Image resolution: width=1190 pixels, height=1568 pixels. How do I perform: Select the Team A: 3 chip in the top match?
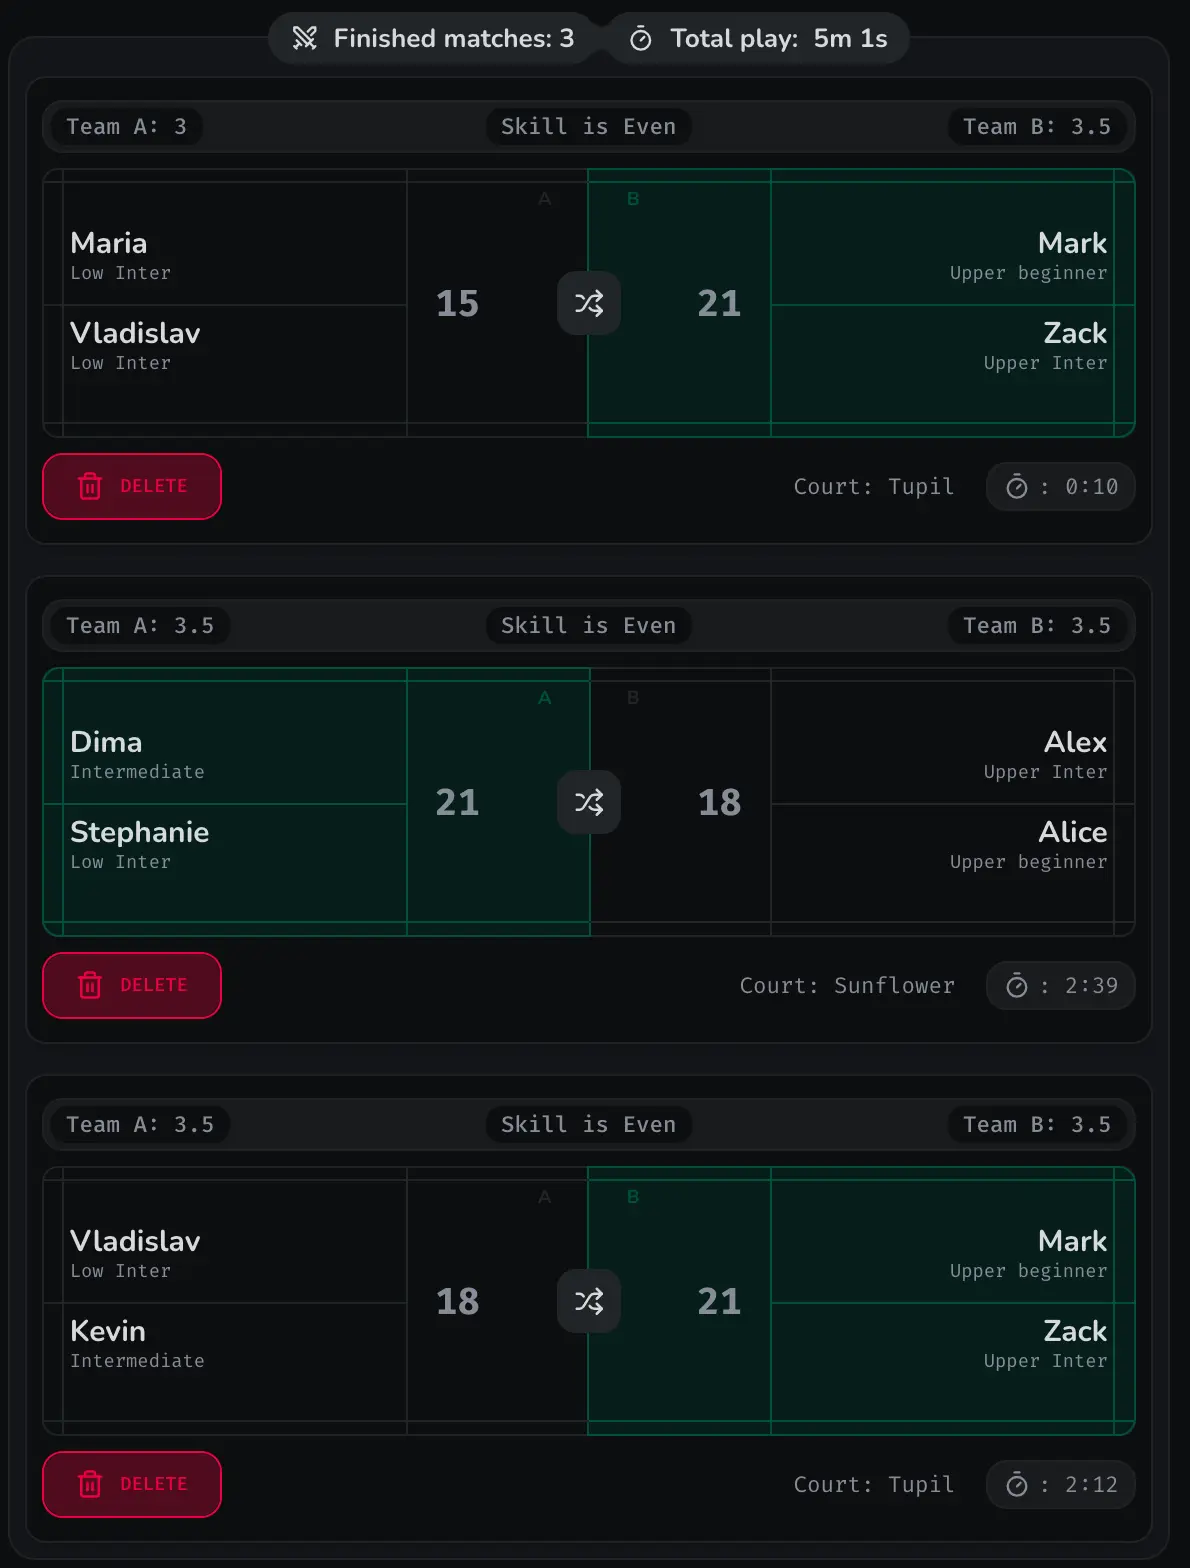[x=126, y=126]
